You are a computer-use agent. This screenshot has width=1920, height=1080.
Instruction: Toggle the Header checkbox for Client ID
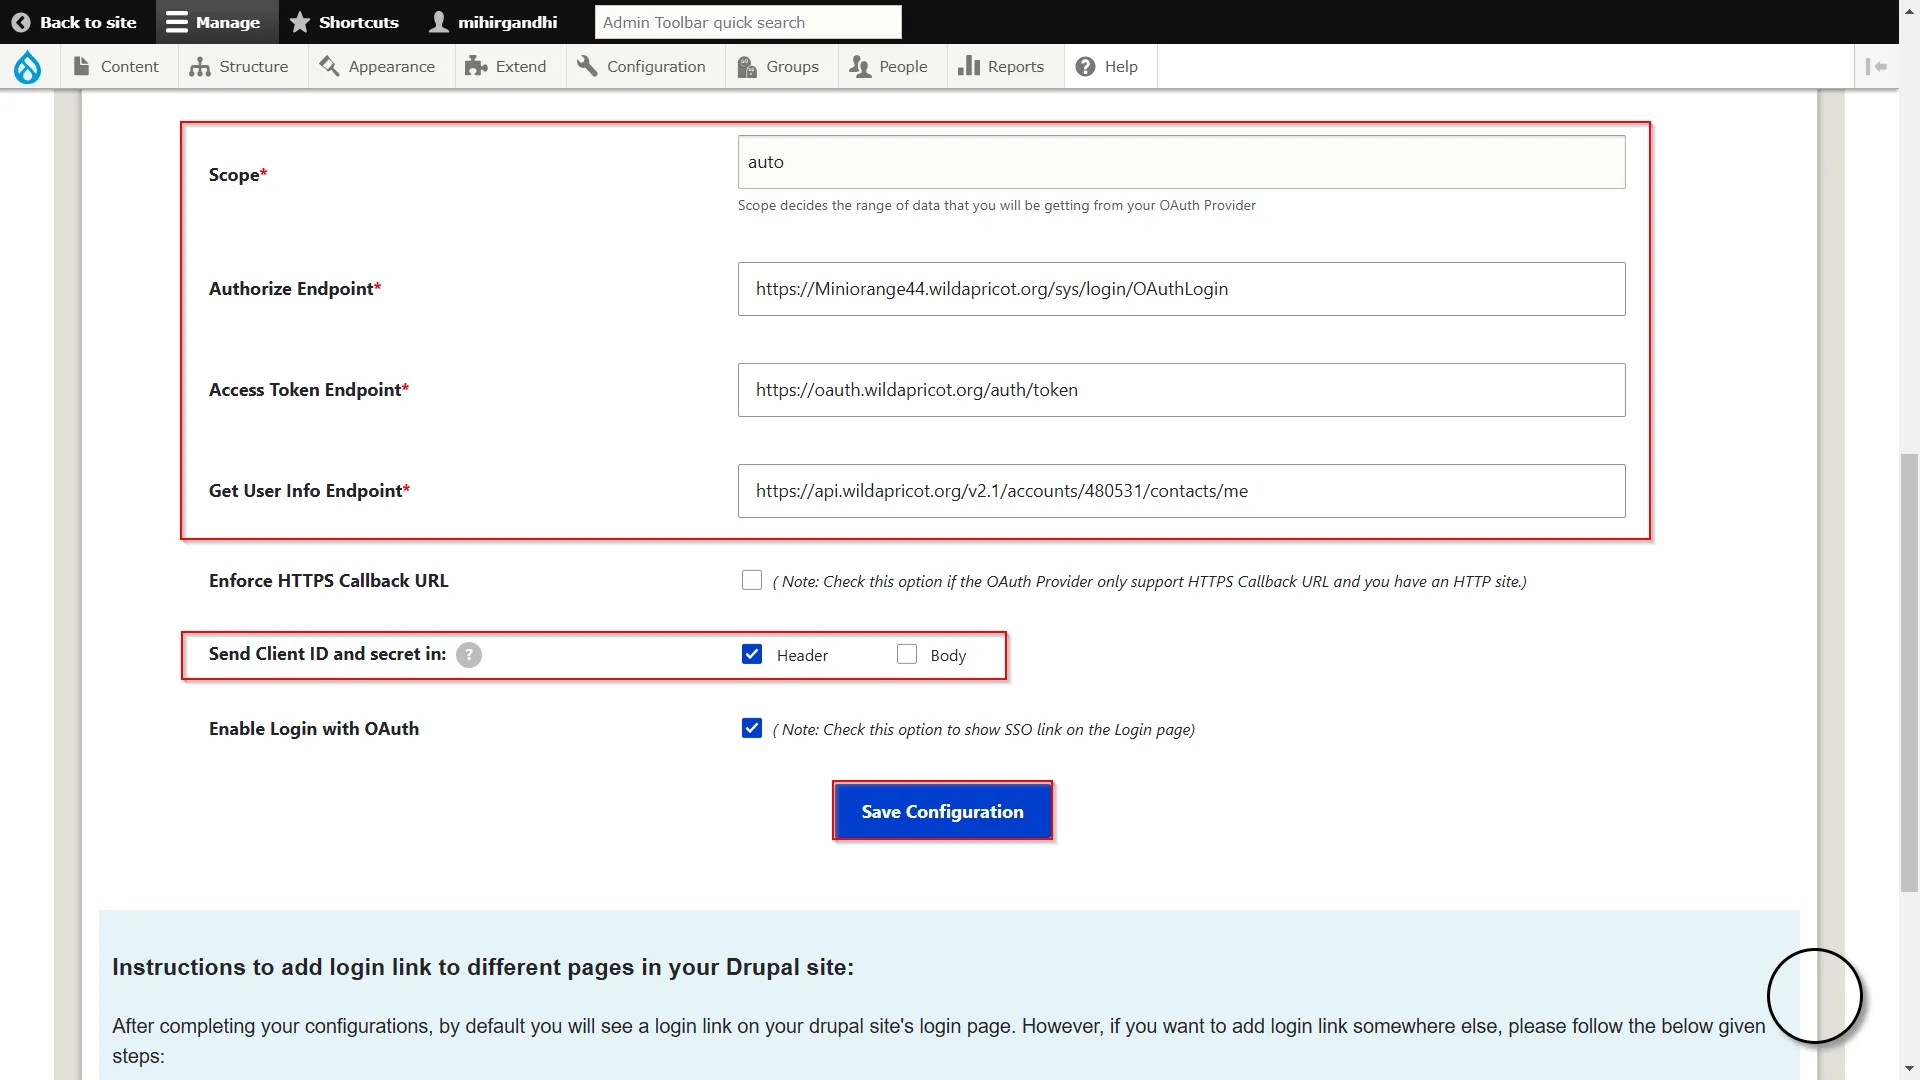(x=752, y=654)
